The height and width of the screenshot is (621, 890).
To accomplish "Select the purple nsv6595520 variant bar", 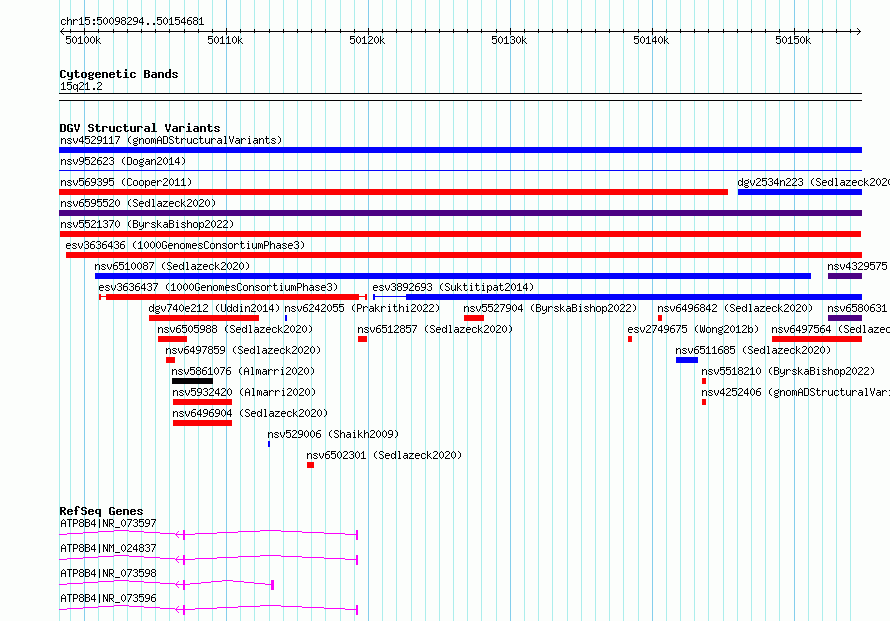I will [460, 213].
